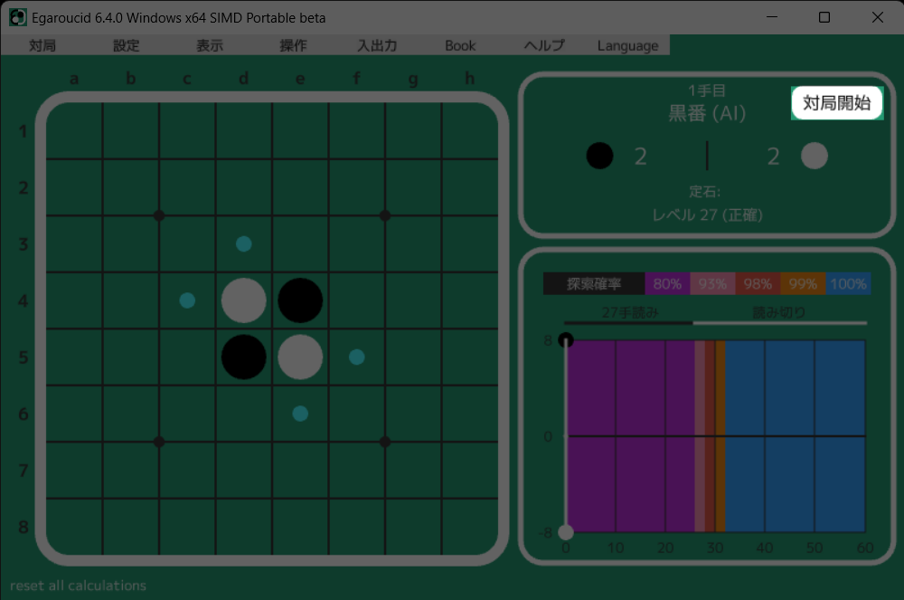
Task: Click the white disc on d4
Action: (x=244, y=300)
